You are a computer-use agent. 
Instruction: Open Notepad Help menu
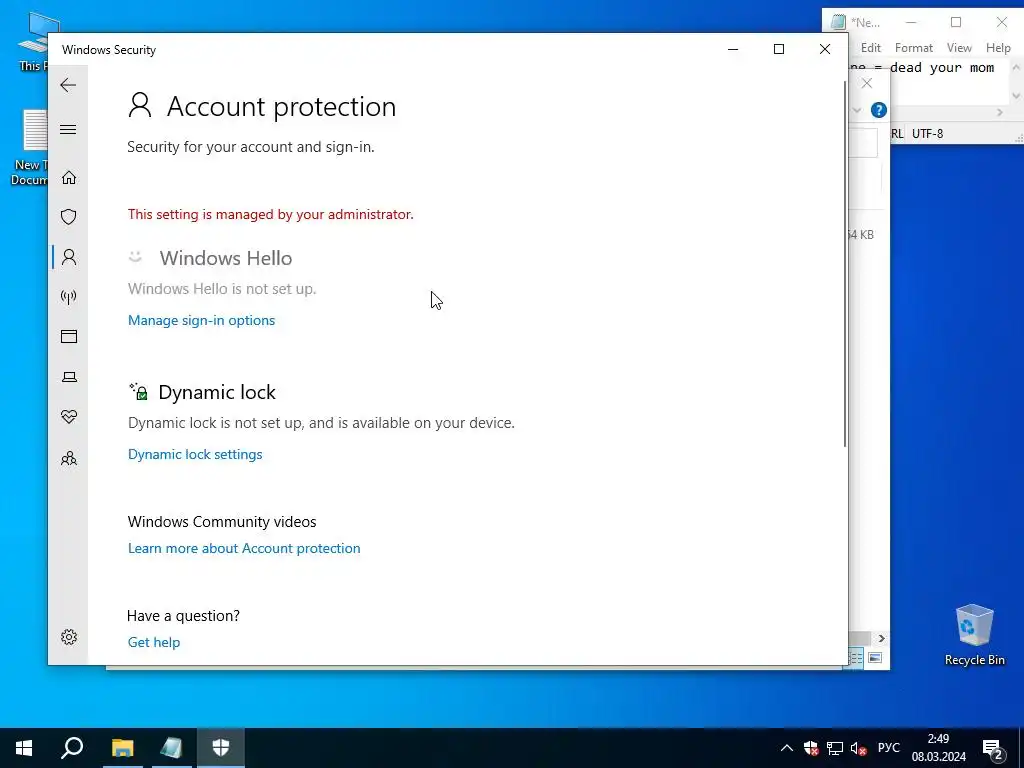(998, 48)
